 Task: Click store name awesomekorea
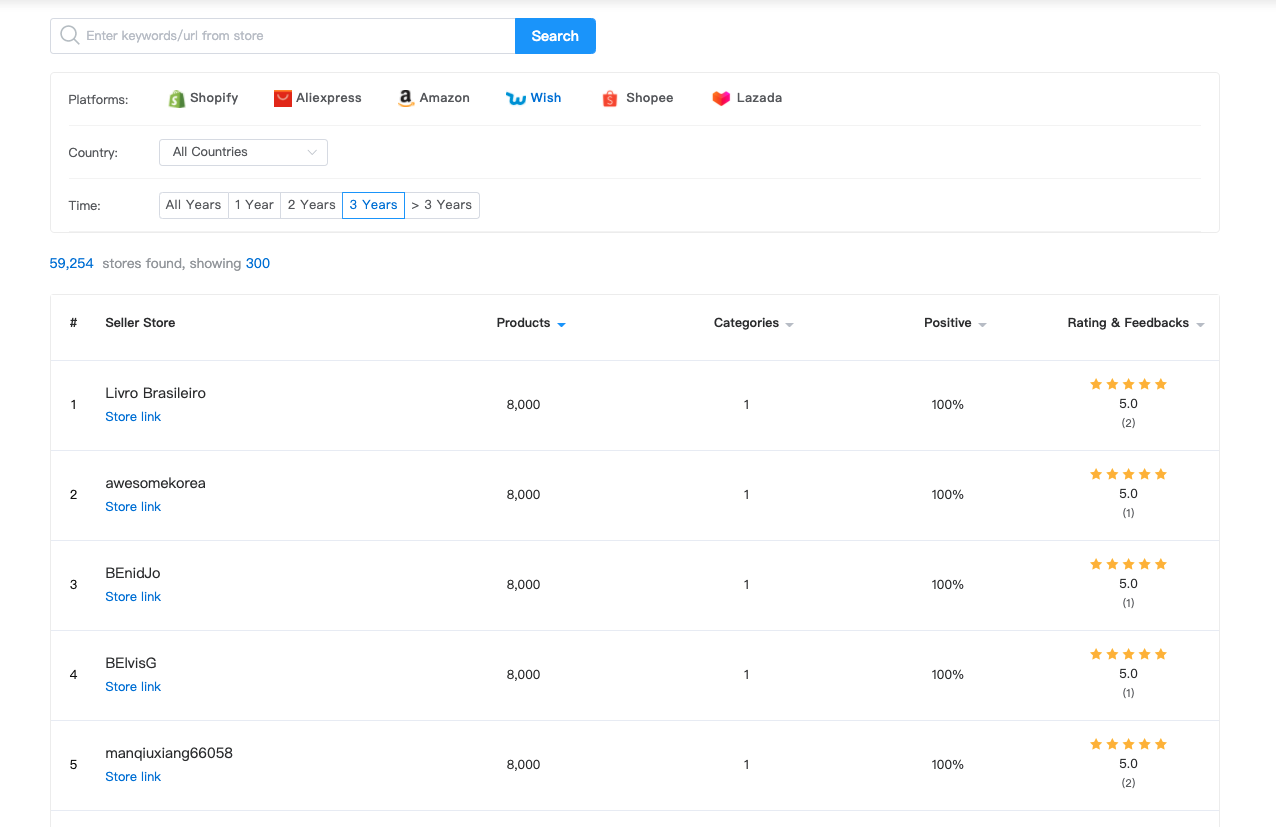(155, 483)
